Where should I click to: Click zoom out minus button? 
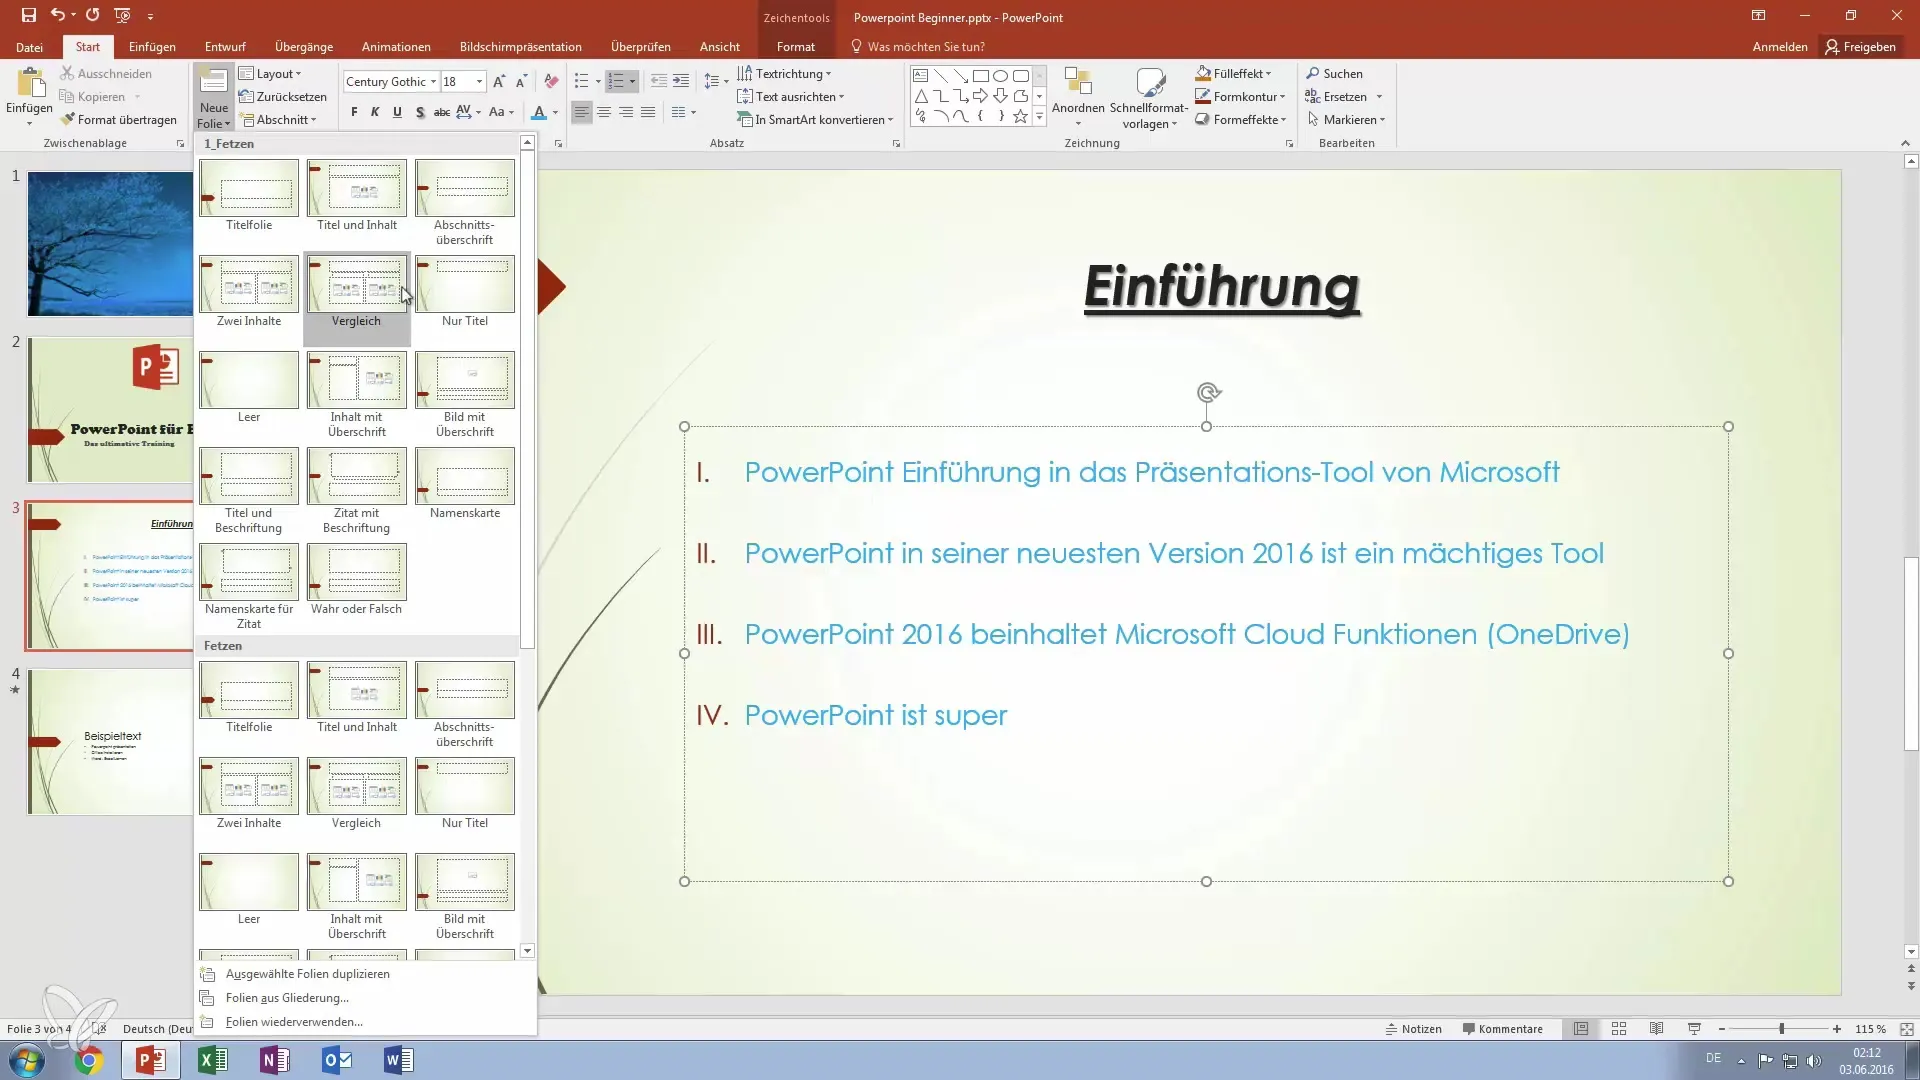[x=1722, y=1029]
